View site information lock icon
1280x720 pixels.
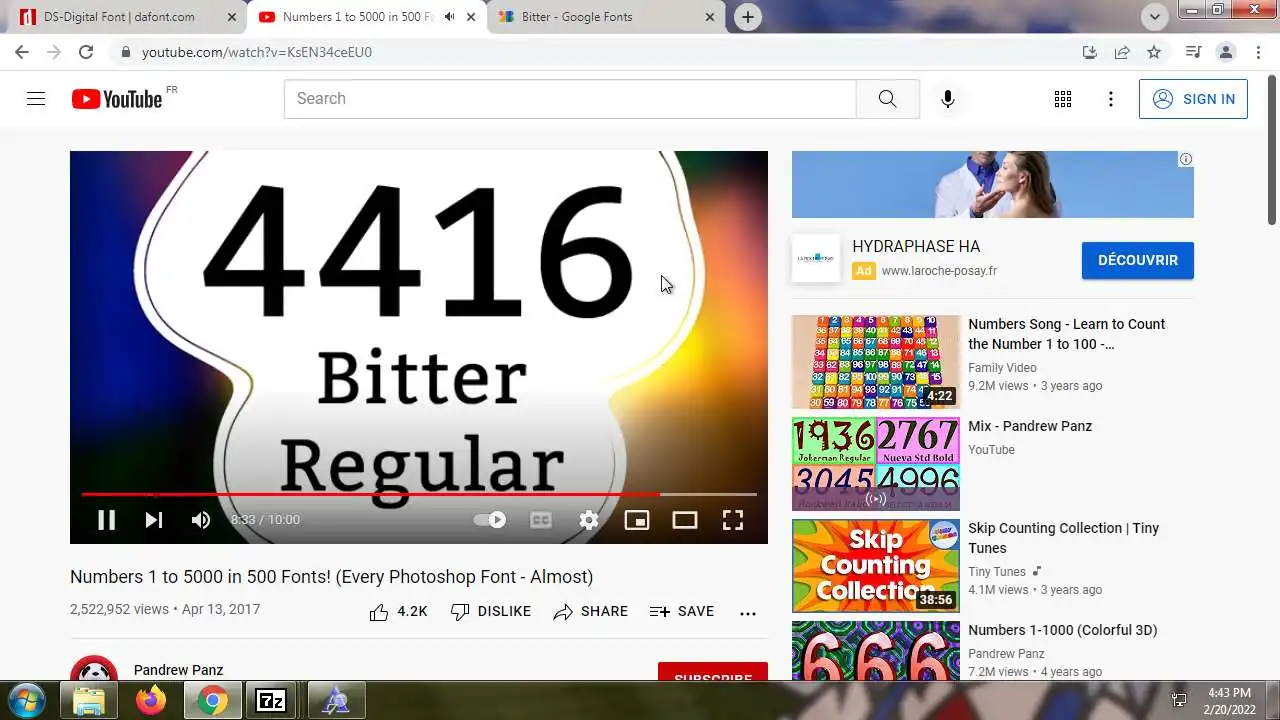[x=125, y=52]
